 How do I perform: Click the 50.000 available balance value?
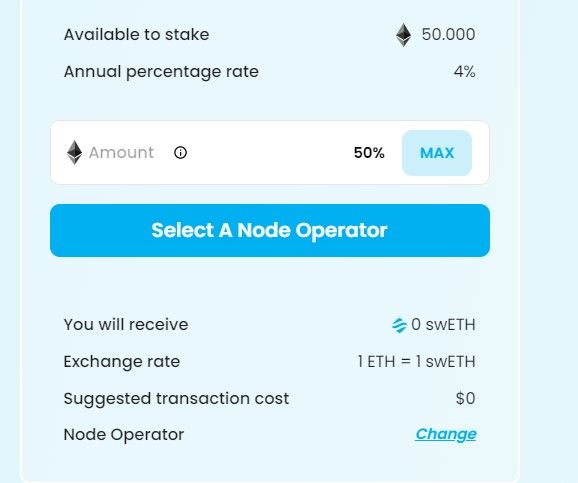click(x=448, y=35)
